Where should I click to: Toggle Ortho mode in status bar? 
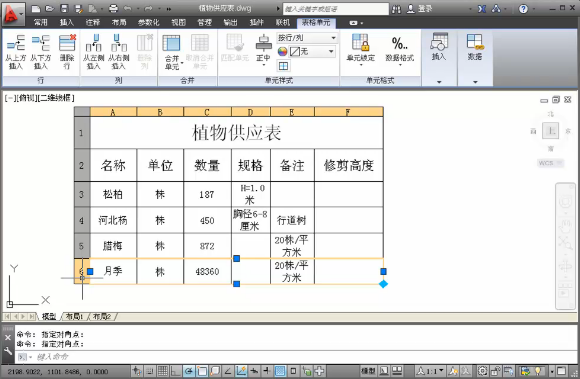[x=175, y=371]
